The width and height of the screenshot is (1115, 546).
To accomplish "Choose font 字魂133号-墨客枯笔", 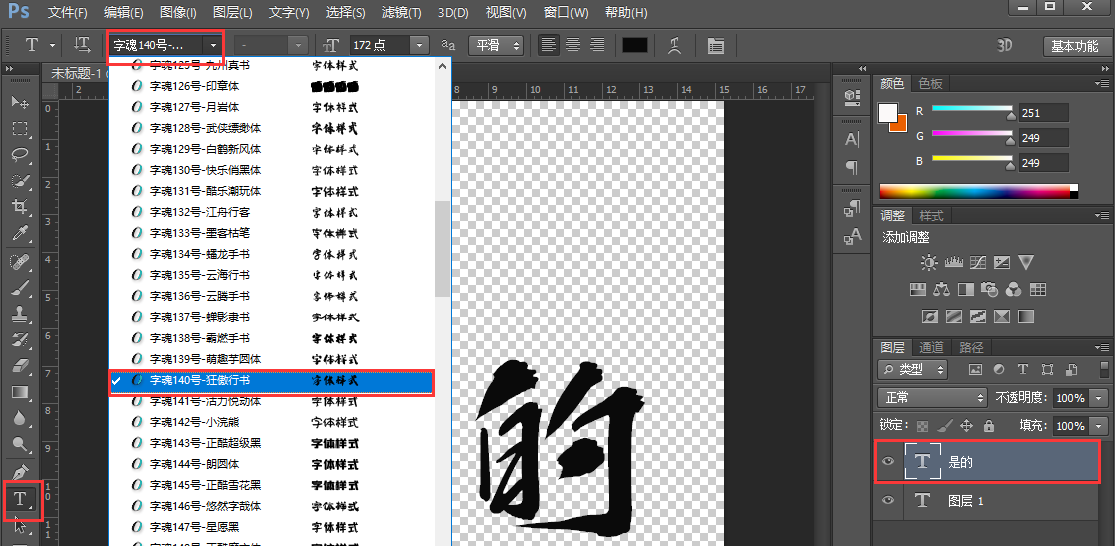I will pyautogui.click(x=272, y=233).
